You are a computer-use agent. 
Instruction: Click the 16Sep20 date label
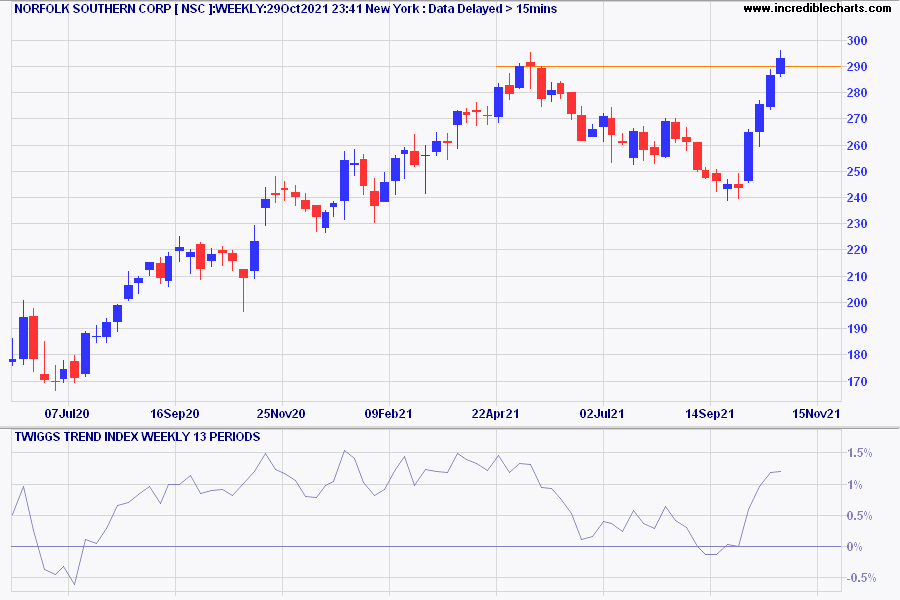point(174,413)
